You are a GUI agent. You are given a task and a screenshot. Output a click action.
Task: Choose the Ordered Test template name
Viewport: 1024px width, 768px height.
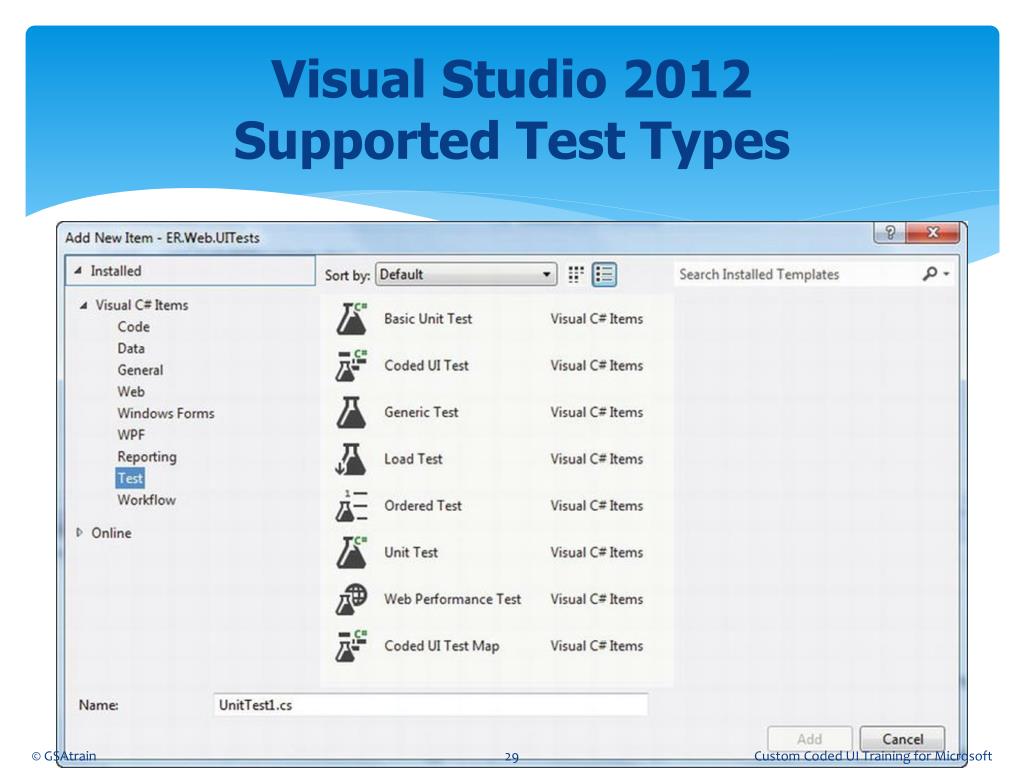pos(423,505)
